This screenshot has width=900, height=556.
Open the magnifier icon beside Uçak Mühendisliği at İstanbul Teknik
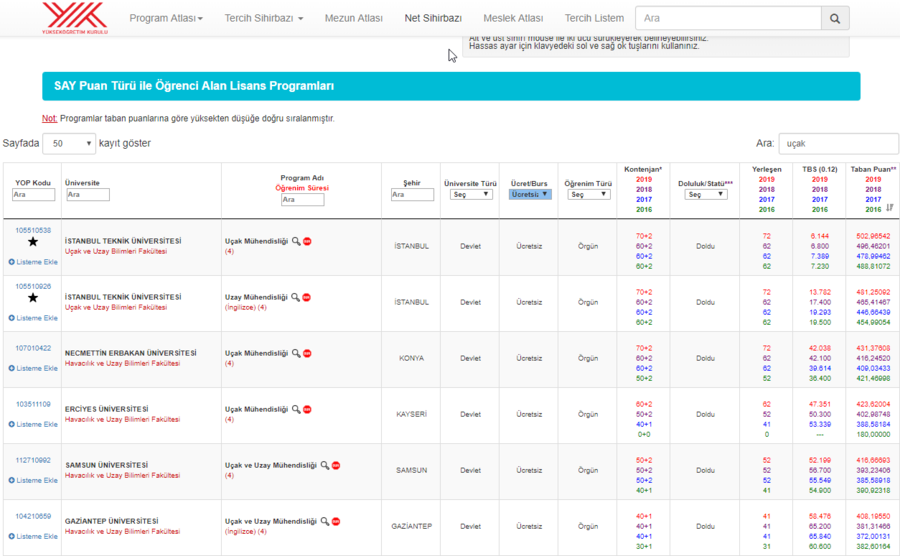click(296, 241)
